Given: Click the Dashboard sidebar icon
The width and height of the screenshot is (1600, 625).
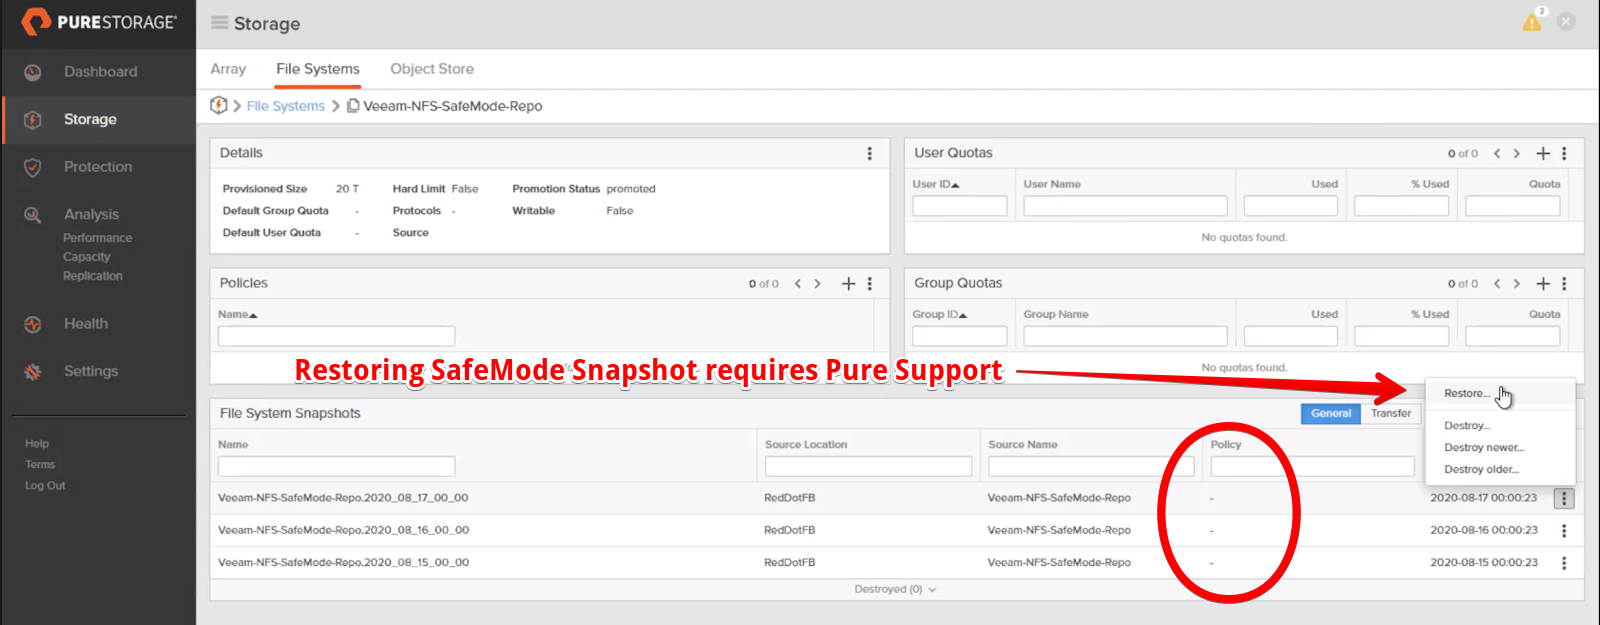Looking at the screenshot, I should tap(33, 72).
